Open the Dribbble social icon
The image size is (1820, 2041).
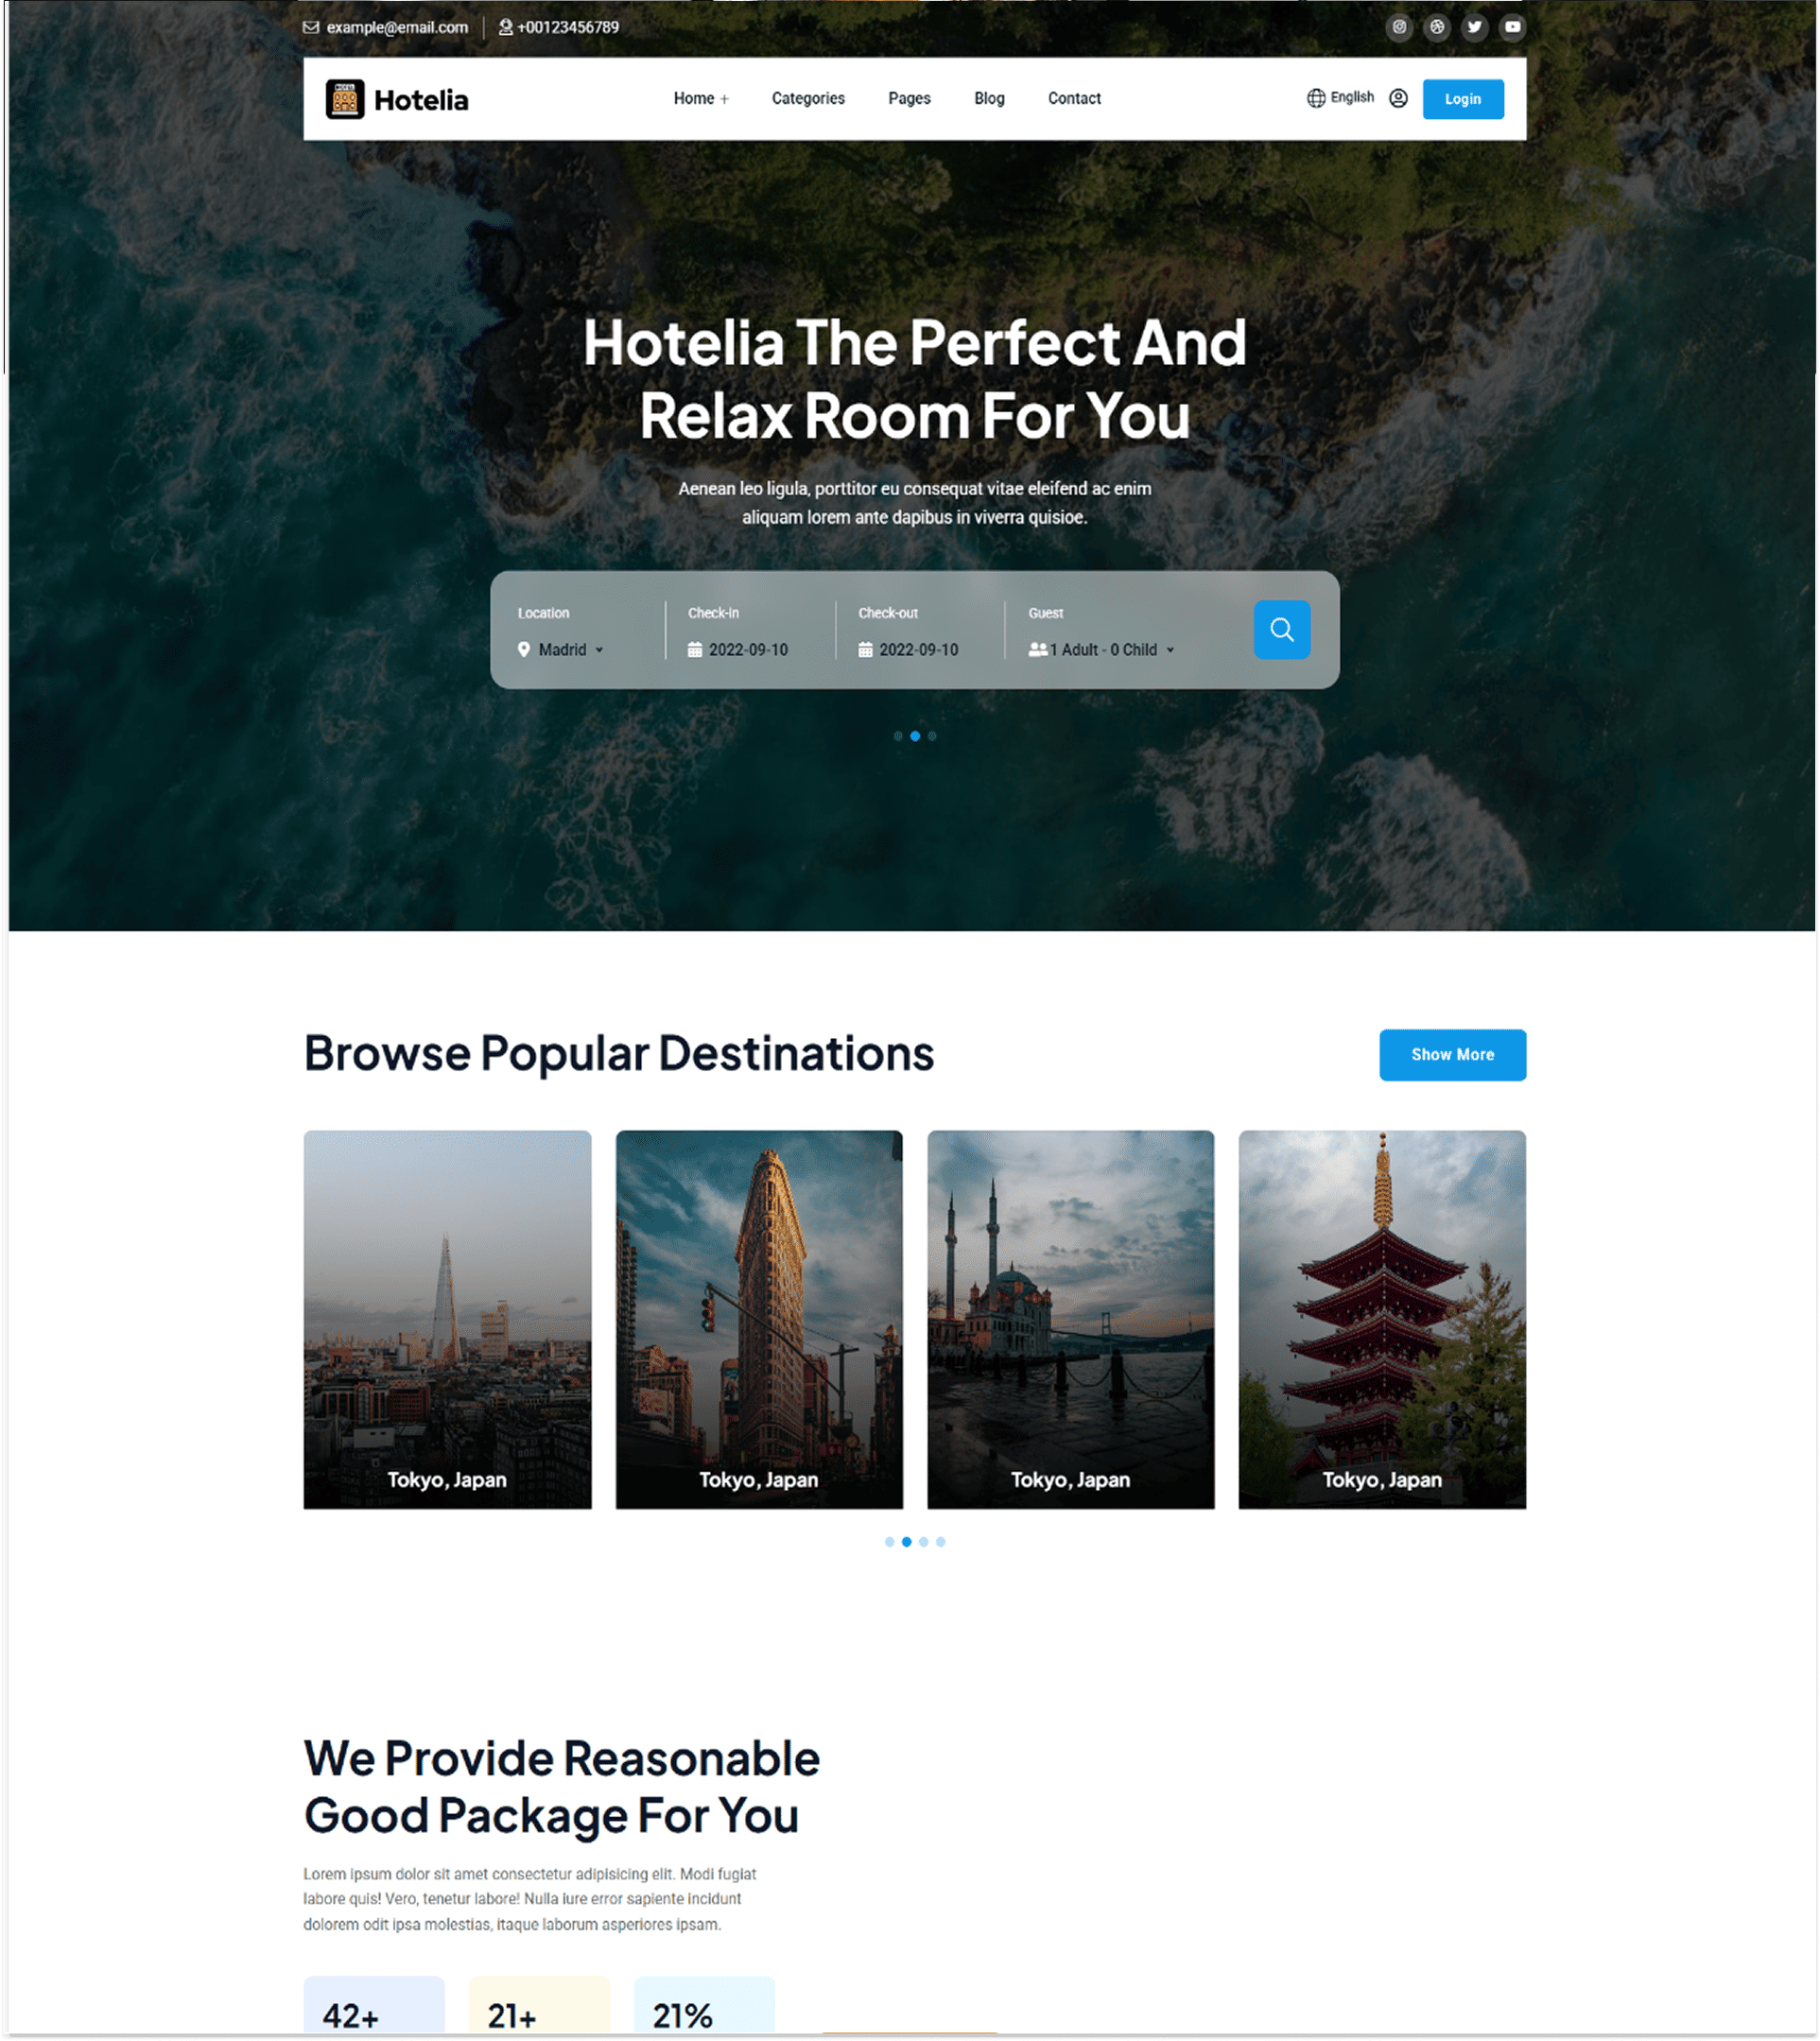coord(1437,27)
